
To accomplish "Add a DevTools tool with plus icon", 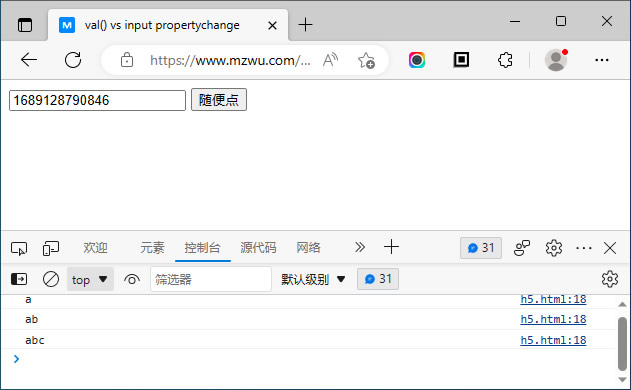I will pos(391,247).
